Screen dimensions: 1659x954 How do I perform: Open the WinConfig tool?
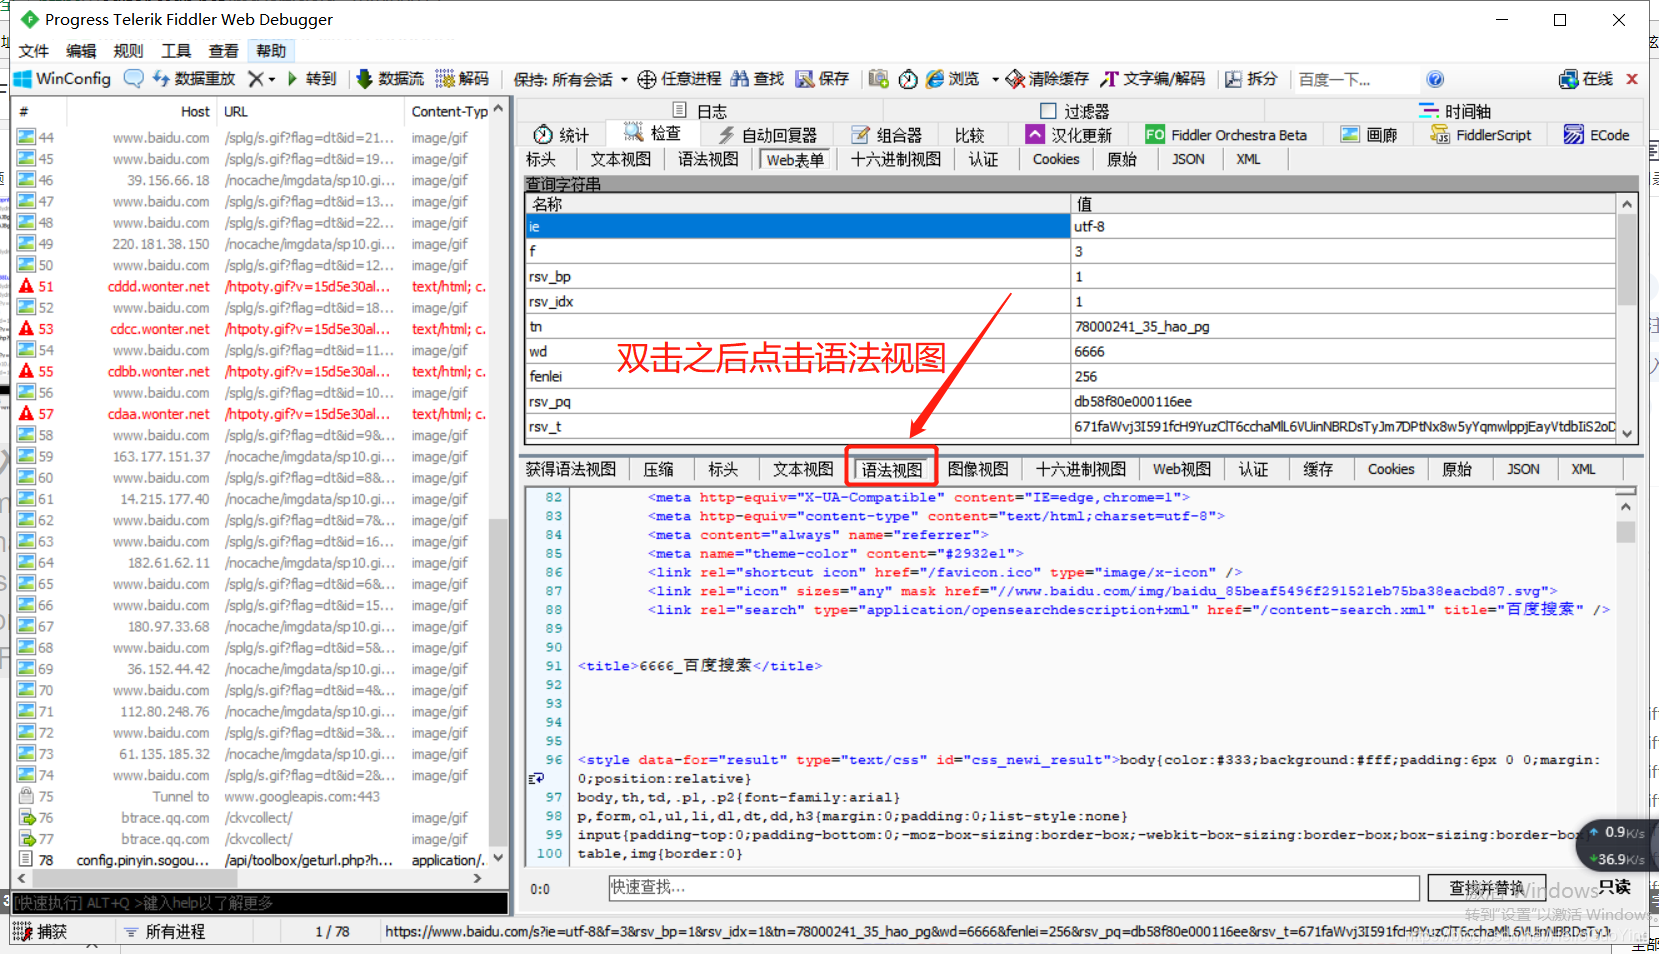[x=63, y=78]
